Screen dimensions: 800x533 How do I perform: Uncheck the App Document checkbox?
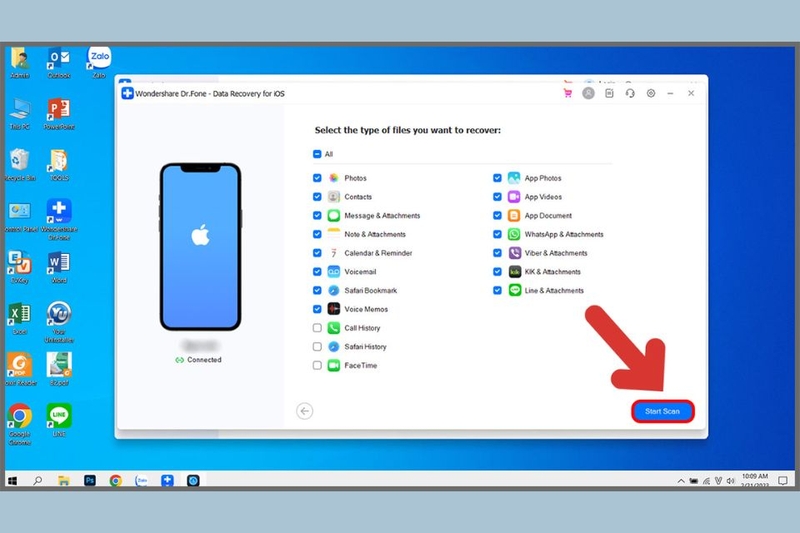[497, 216]
